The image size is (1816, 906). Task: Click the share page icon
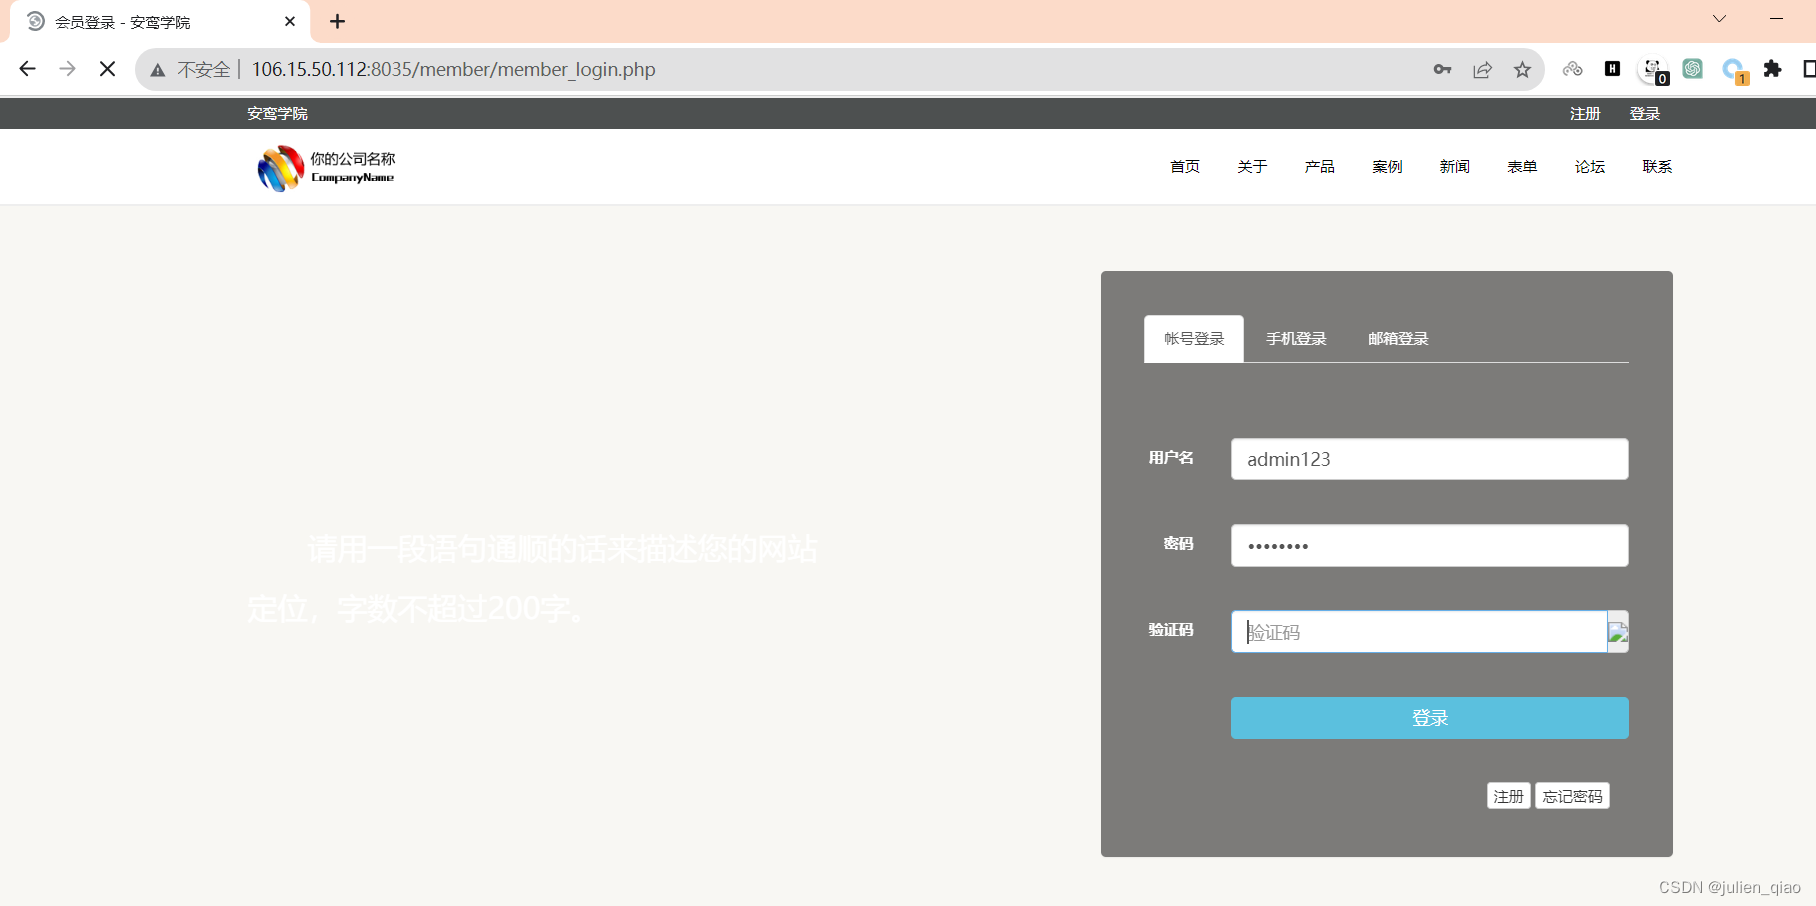pyautogui.click(x=1482, y=69)
